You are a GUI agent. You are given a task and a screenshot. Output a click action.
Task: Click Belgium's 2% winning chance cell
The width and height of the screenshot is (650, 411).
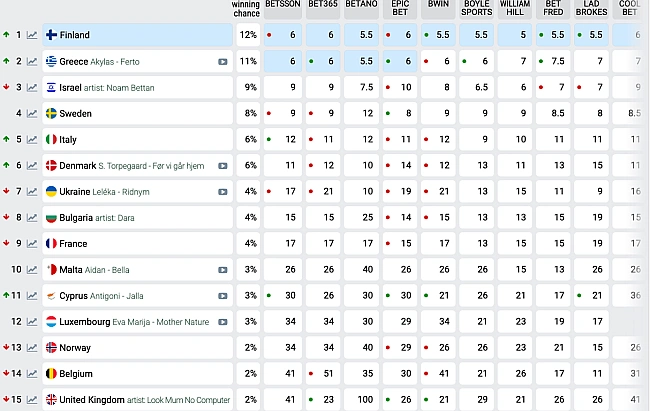click(249, 373)
